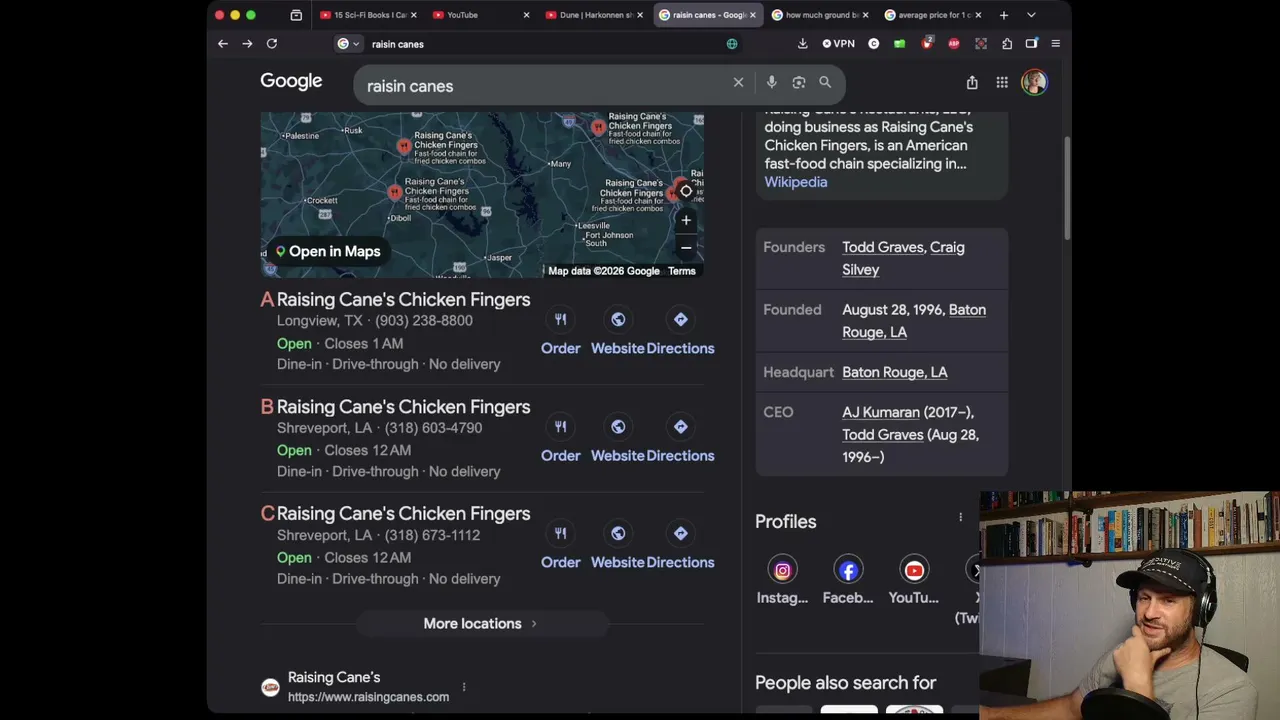Open the extensions puzzle icon
Screen dimensions: 1280x720
(x=1007, y=44)
